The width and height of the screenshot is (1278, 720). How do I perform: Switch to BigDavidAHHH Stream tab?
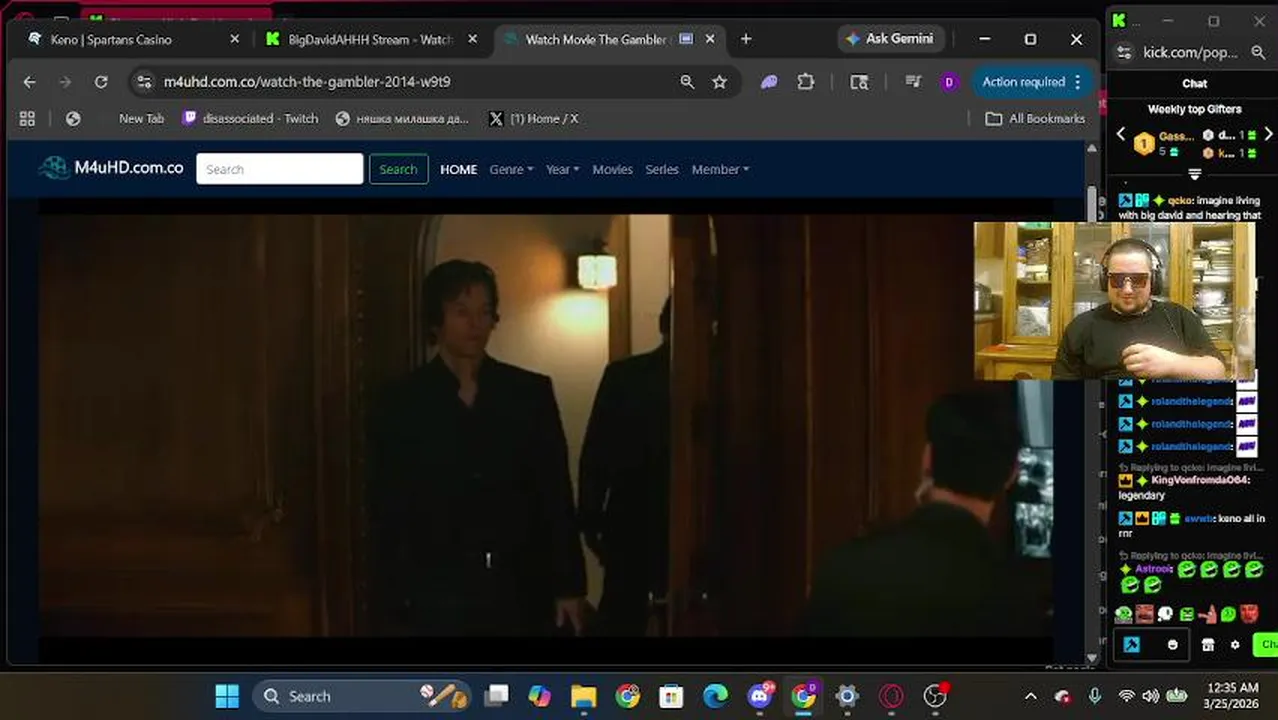pos(373,39)
